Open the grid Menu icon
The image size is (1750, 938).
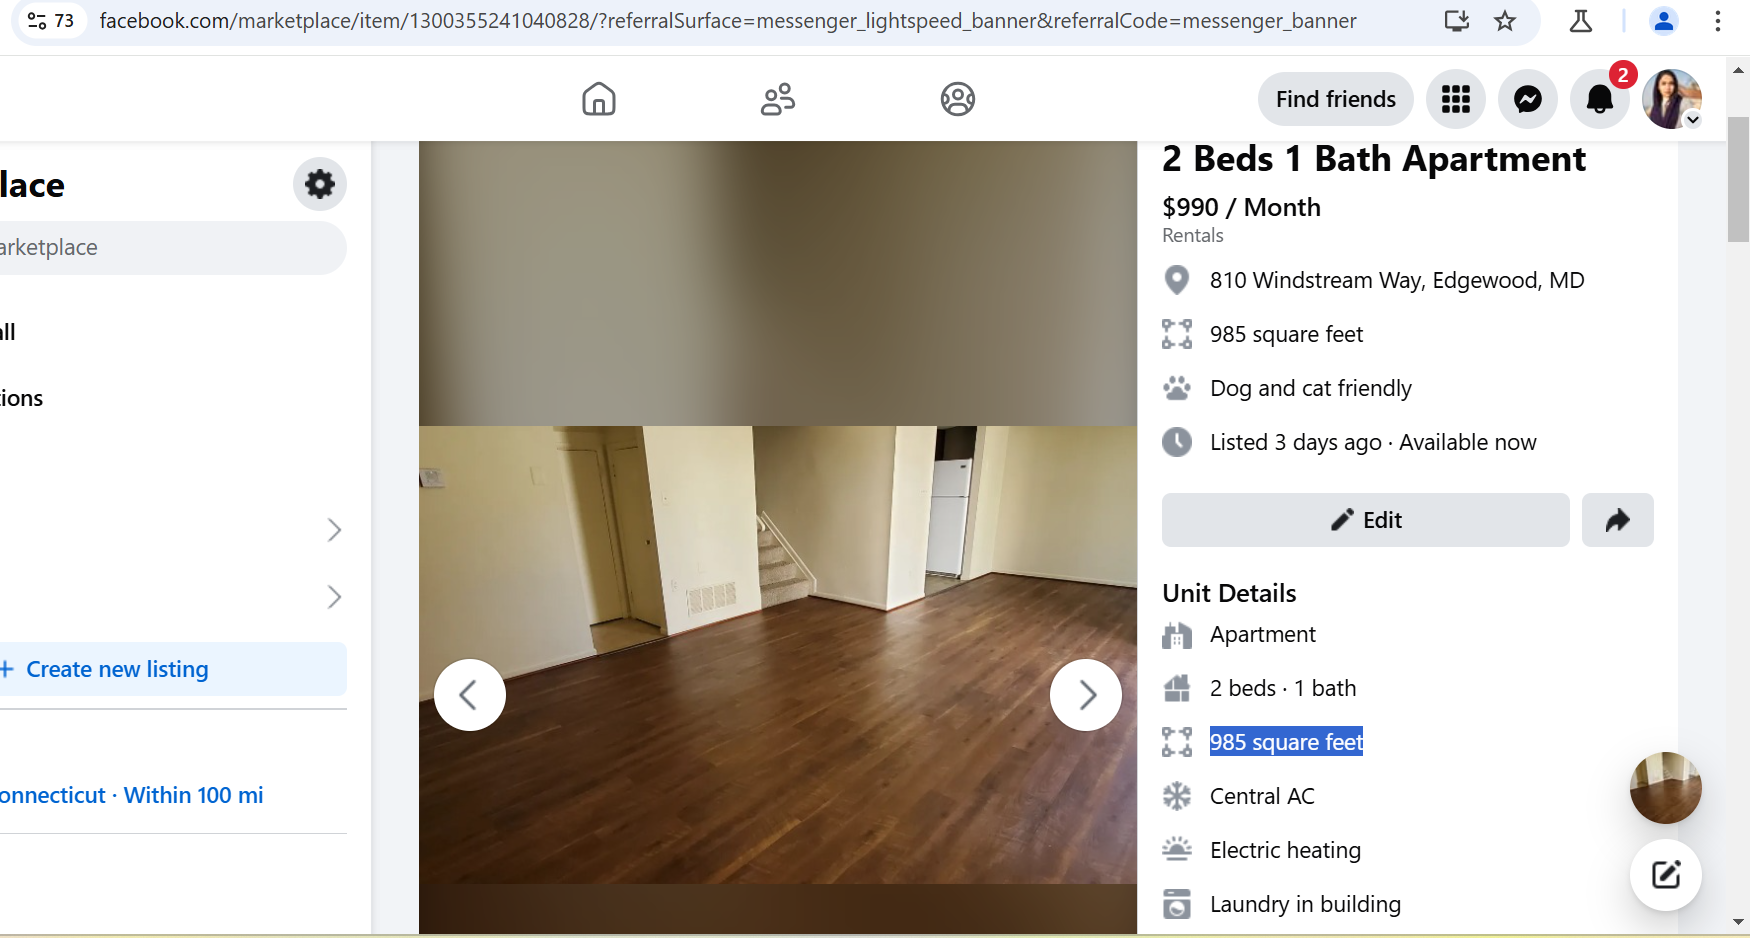(1456, 99)
